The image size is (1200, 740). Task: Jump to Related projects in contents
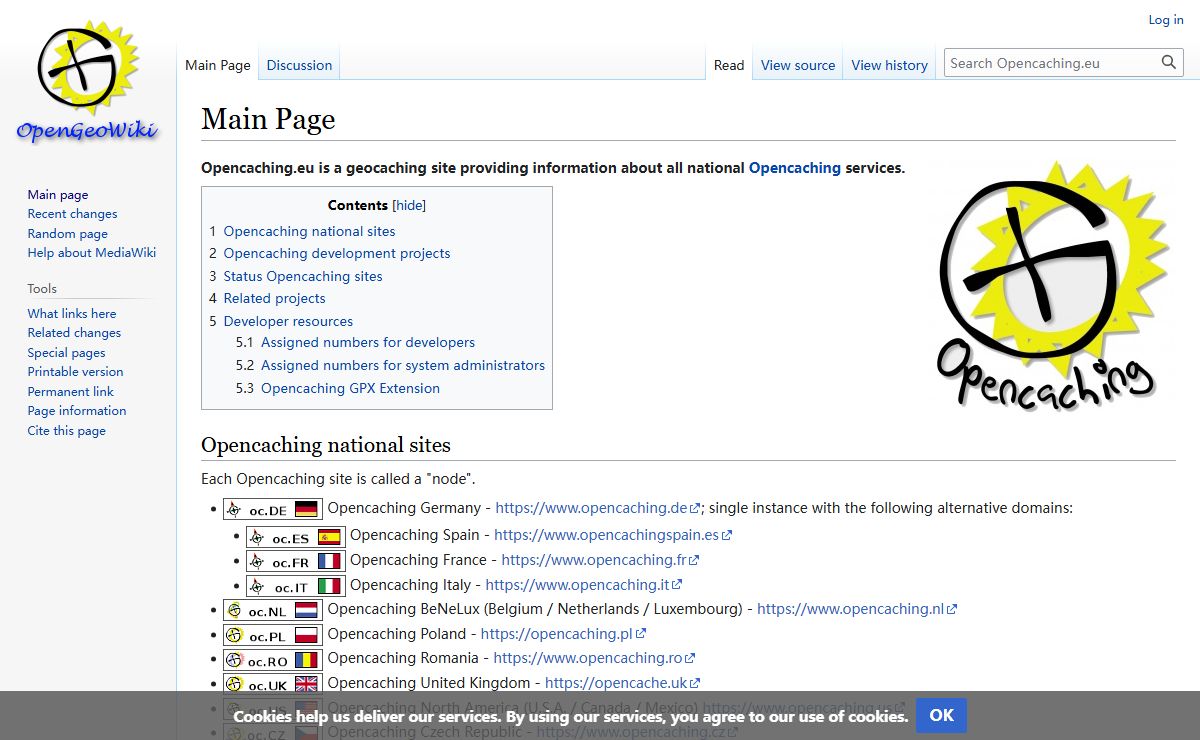tap(274, 299)
